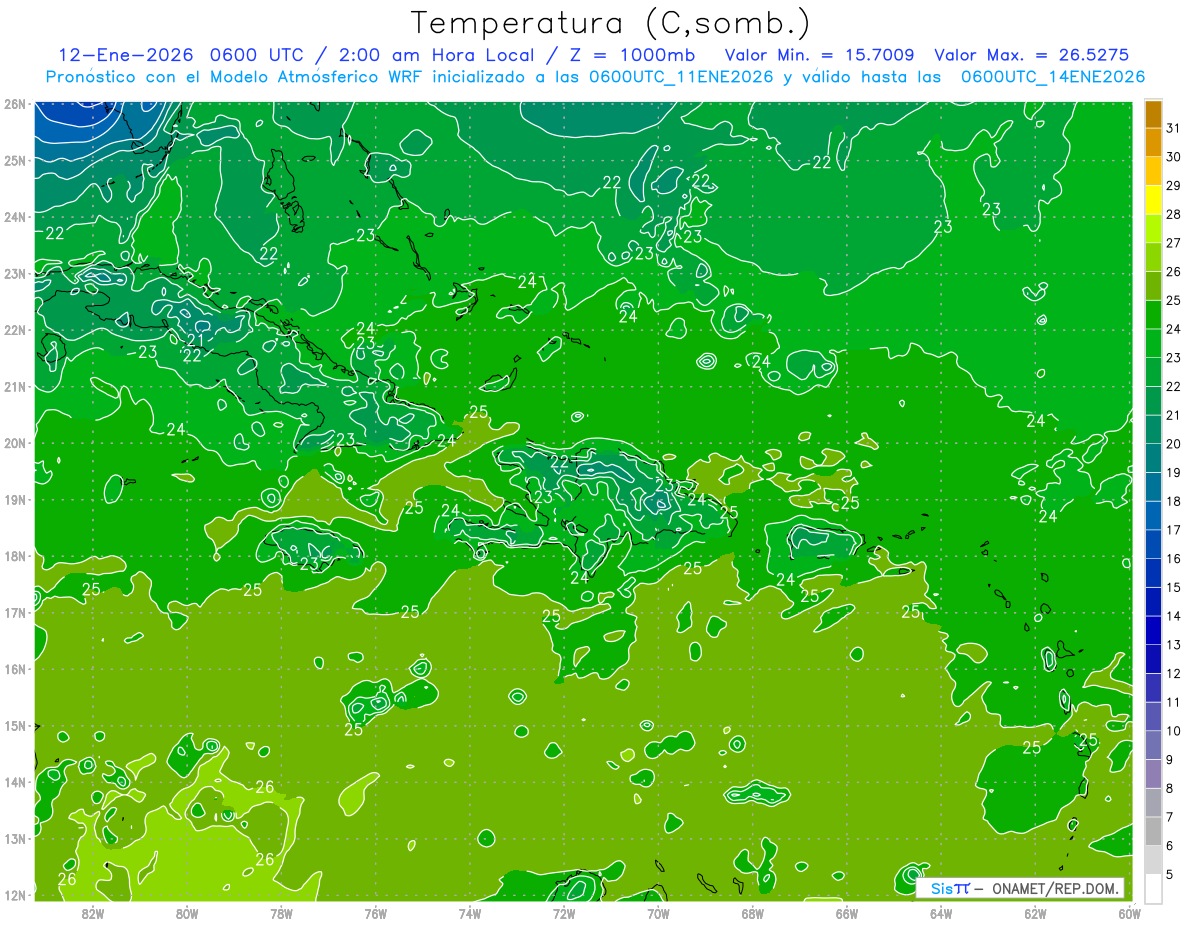This screenshot has width=1200, height=927.
Task: Click the purple swatch between 9 and 10
Action: 1153,745
